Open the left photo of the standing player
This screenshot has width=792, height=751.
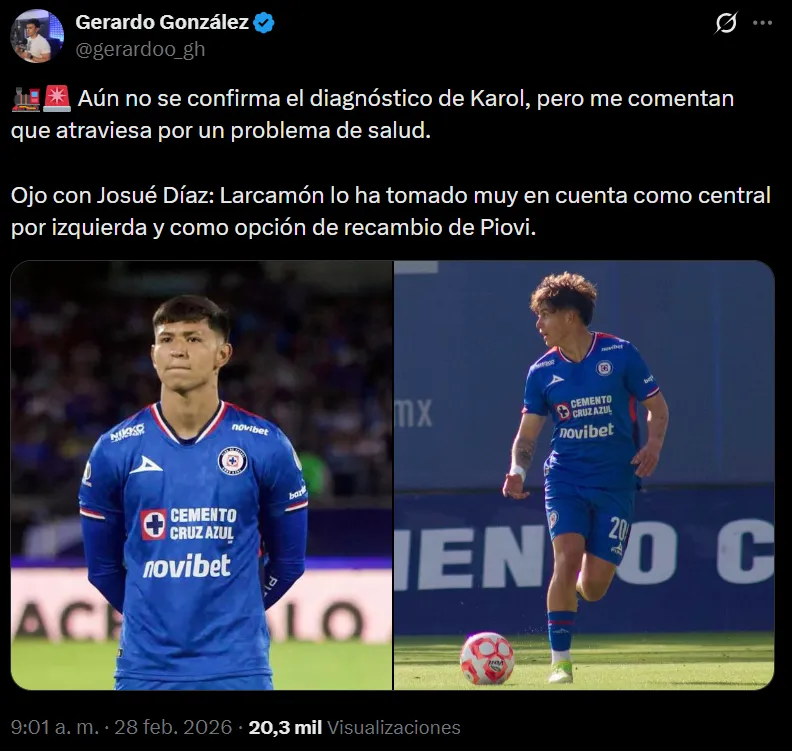tap(201, 475)
